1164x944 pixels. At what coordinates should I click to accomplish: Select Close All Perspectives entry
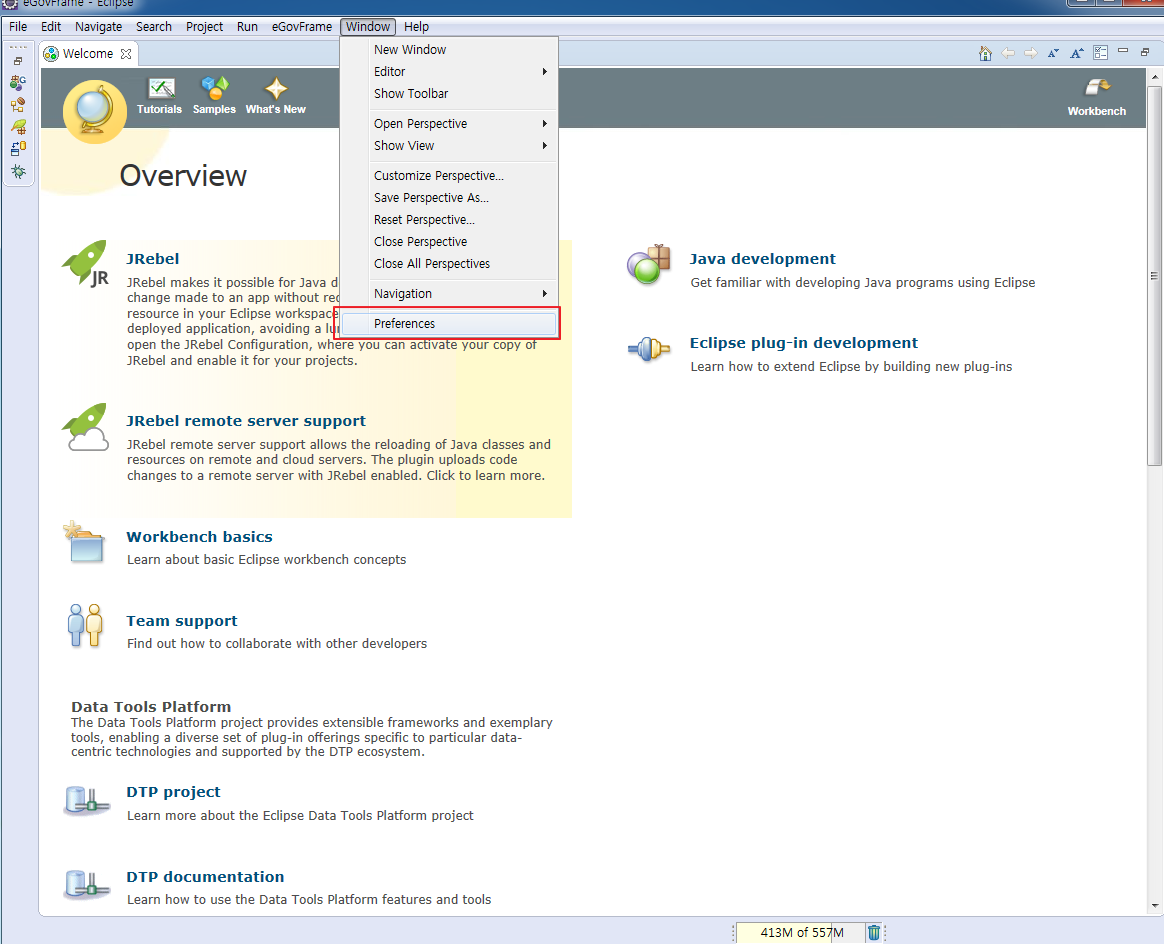click(449, 263)
